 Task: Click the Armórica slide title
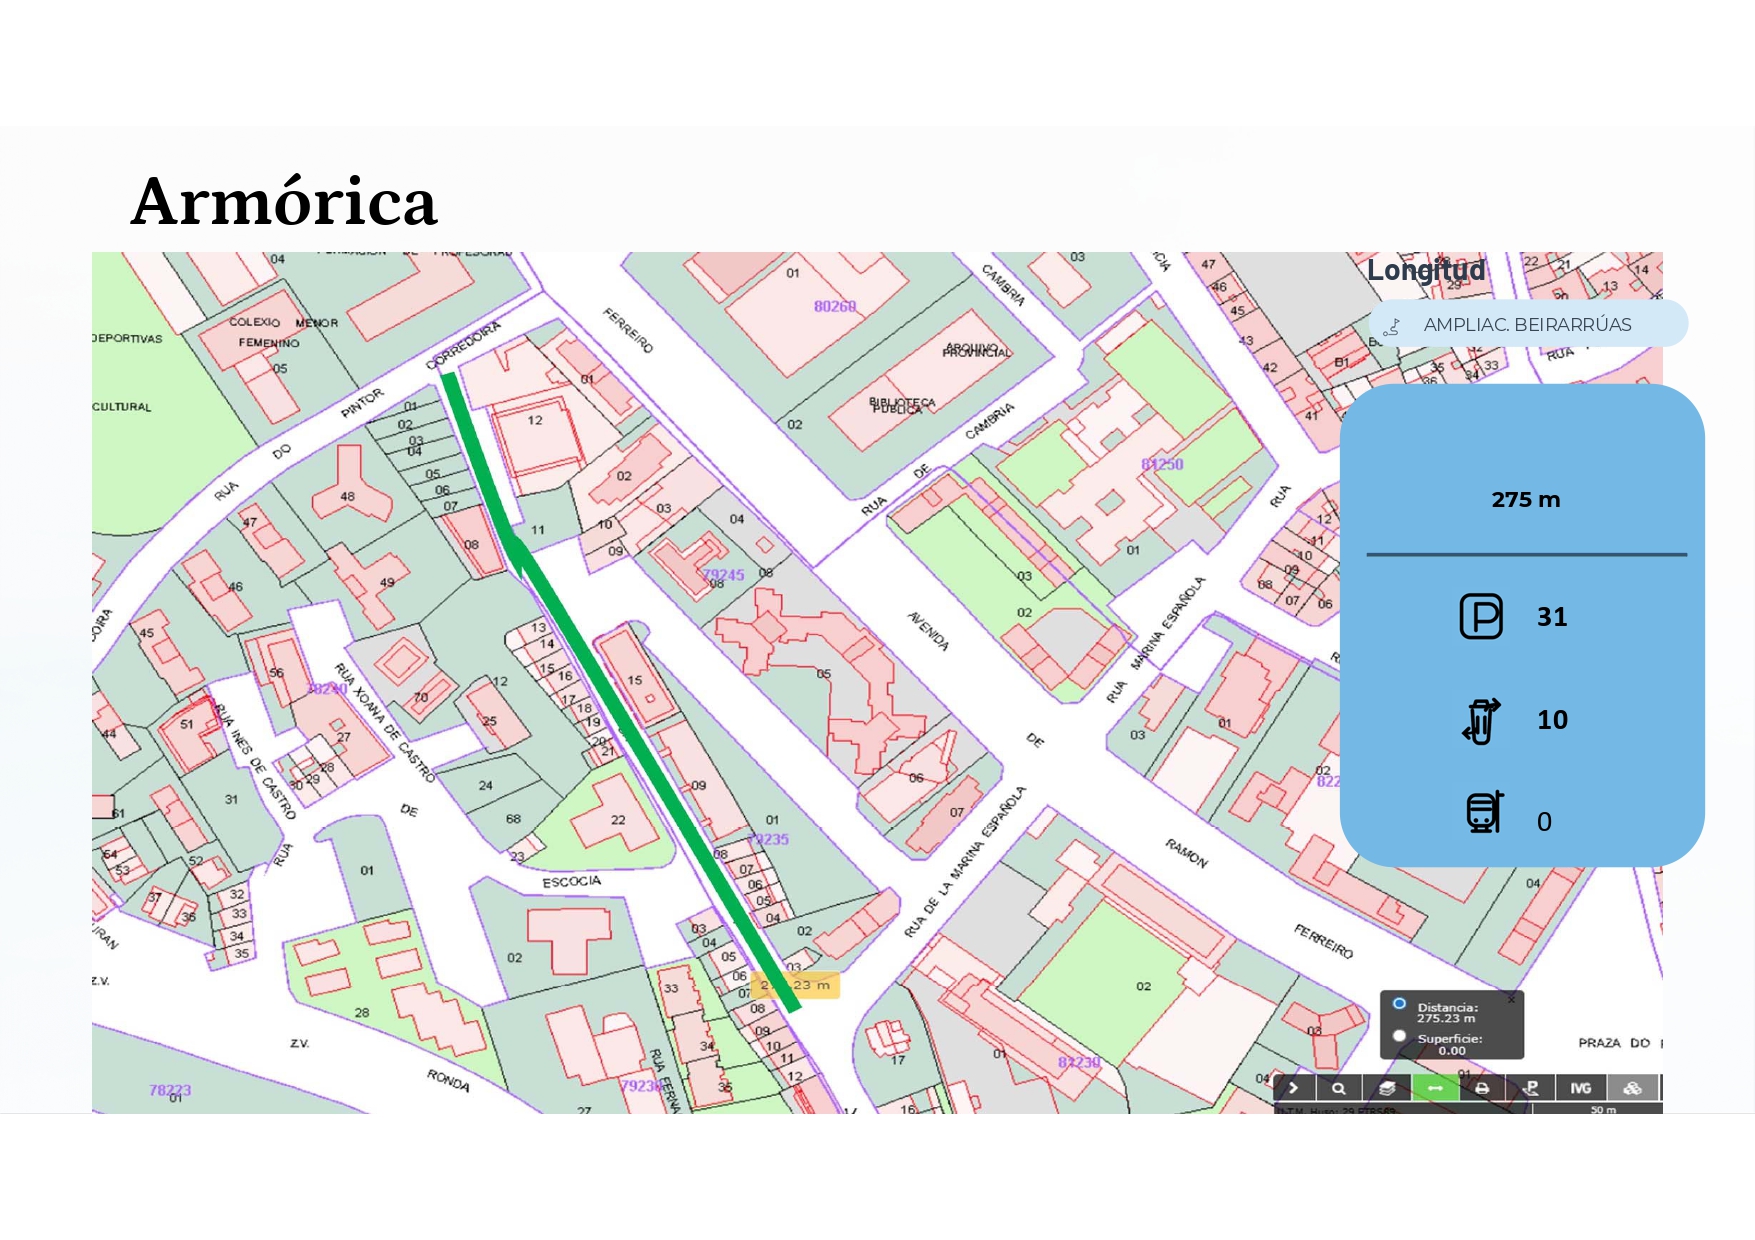[x=284, y=201]
